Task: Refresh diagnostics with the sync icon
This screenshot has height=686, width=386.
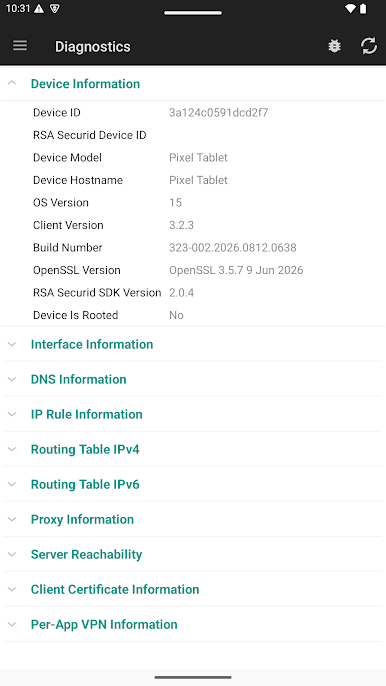Action: point(369,46)
